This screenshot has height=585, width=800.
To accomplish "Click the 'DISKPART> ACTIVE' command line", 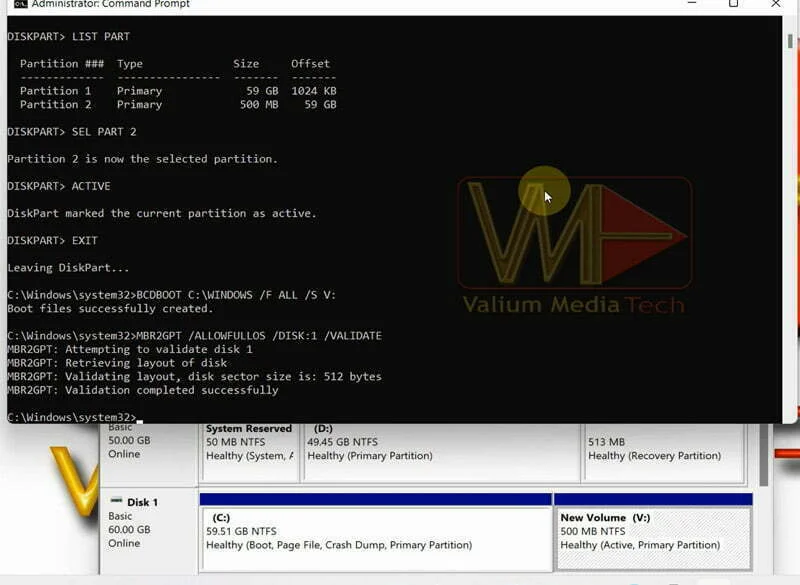I will point(59,186).
